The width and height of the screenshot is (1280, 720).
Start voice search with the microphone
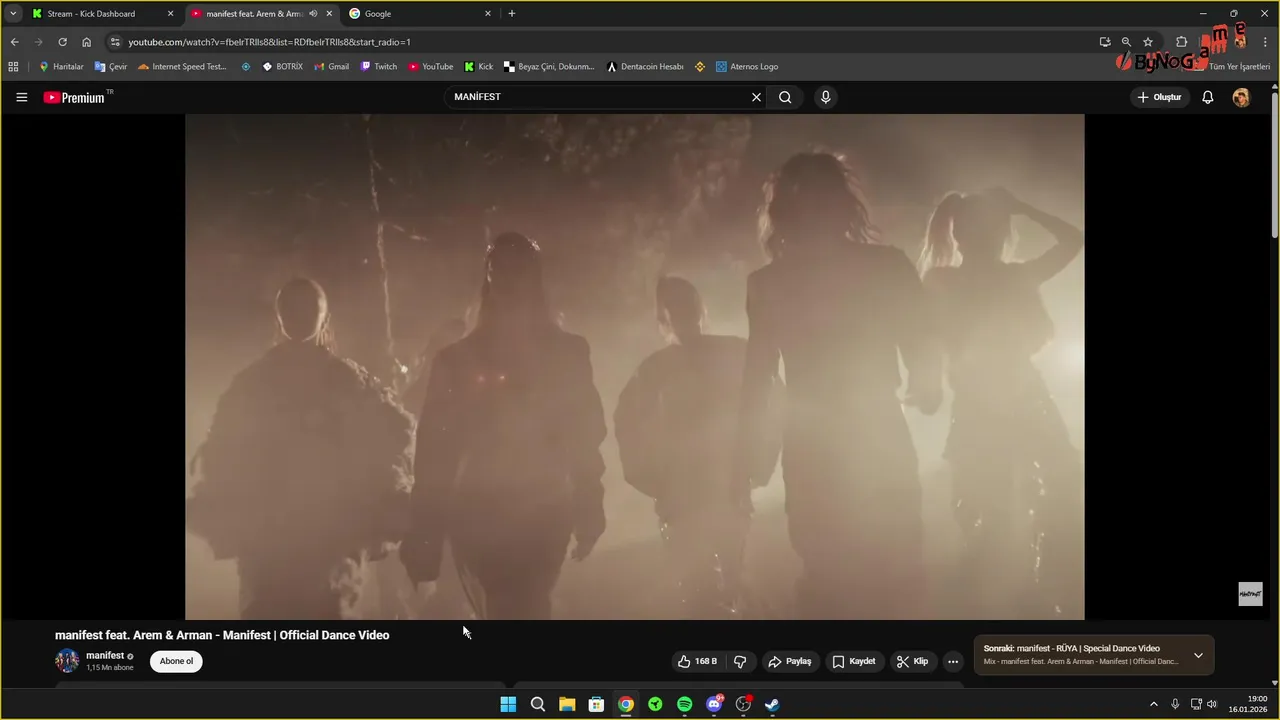pos(825,97)
